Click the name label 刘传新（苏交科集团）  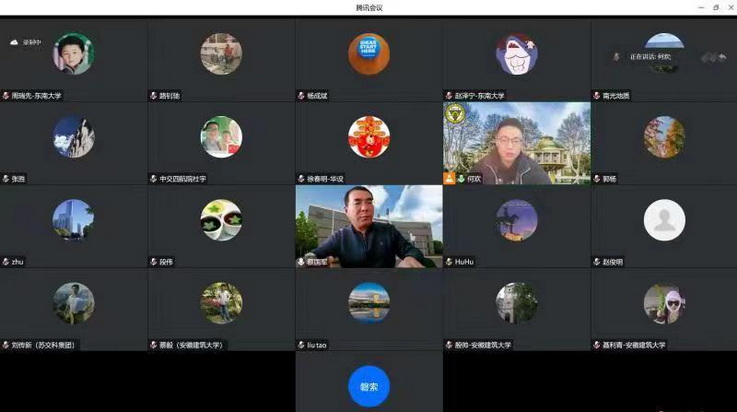[x=44, y=345]
